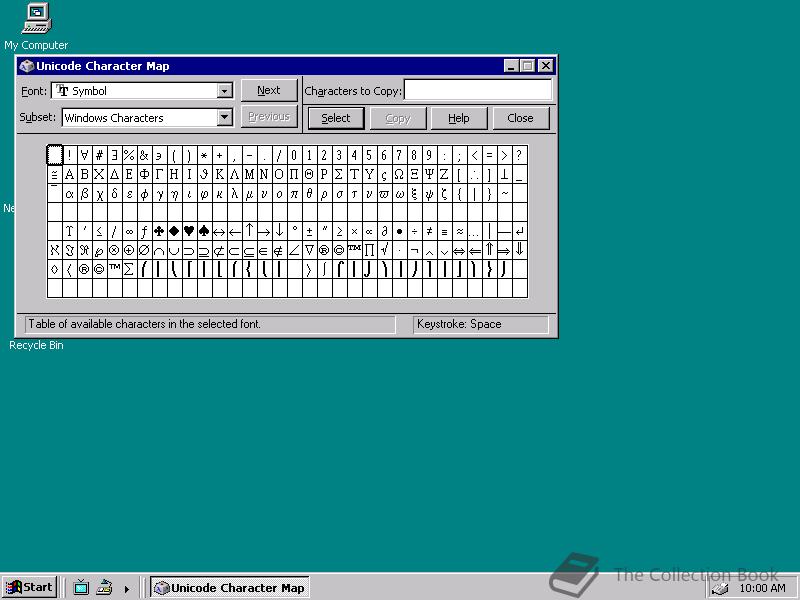Click the 10:00 AM clock

pyautogui.click(x=762, y=588)
